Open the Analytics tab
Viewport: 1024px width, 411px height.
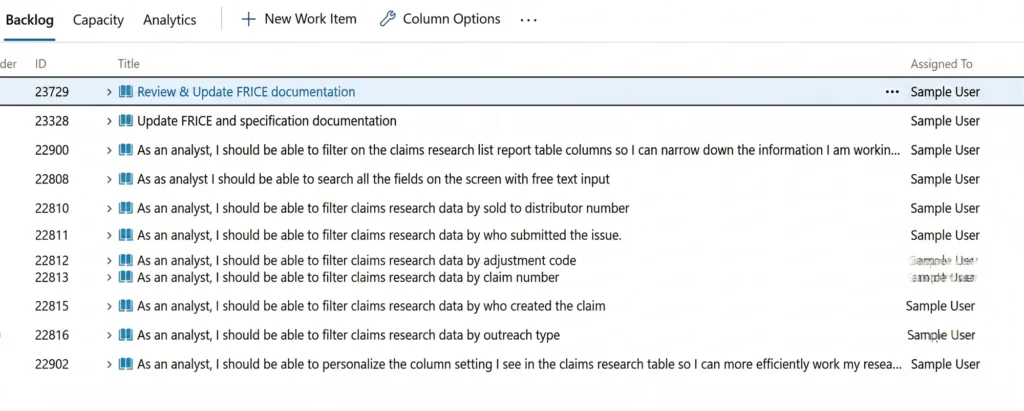tap(170, 20)
